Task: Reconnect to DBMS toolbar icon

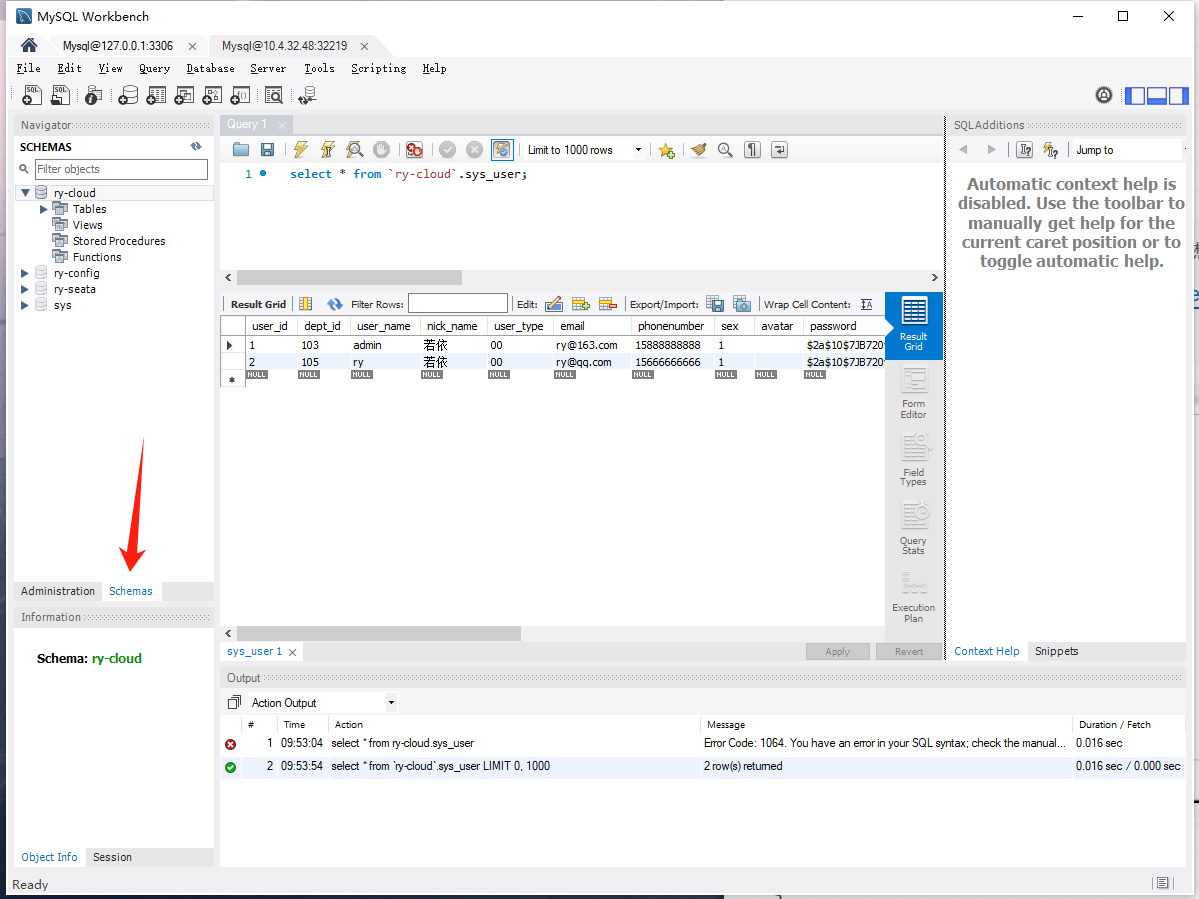Action: pos(307,95)
